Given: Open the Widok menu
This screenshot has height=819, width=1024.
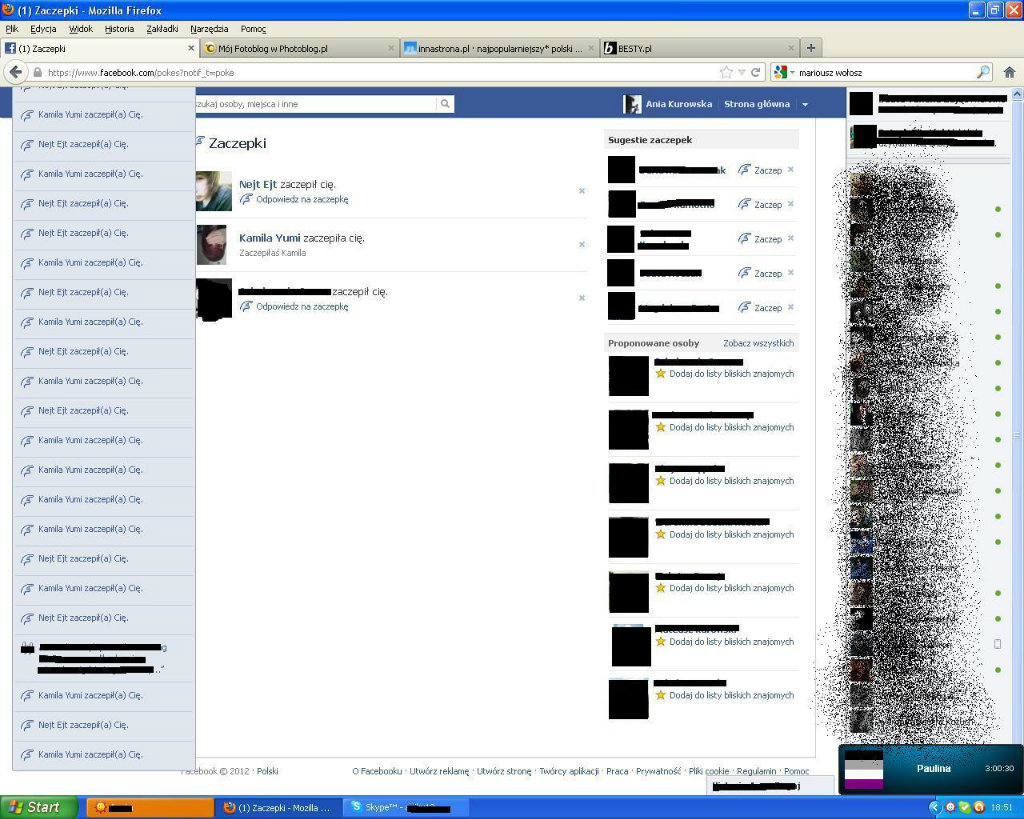Looking at the screenshot, I should (x=81, y=29).
